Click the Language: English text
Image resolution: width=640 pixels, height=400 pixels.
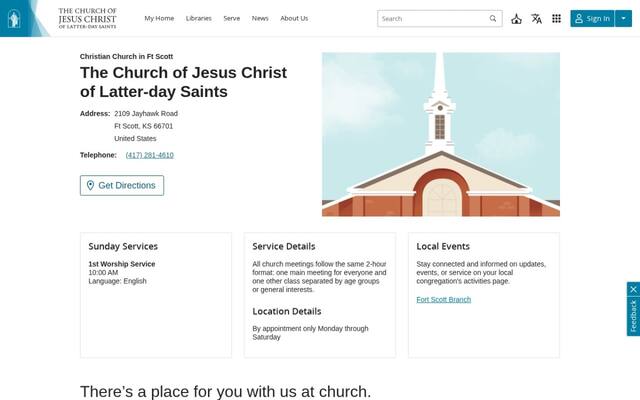[x=118, y=281]
